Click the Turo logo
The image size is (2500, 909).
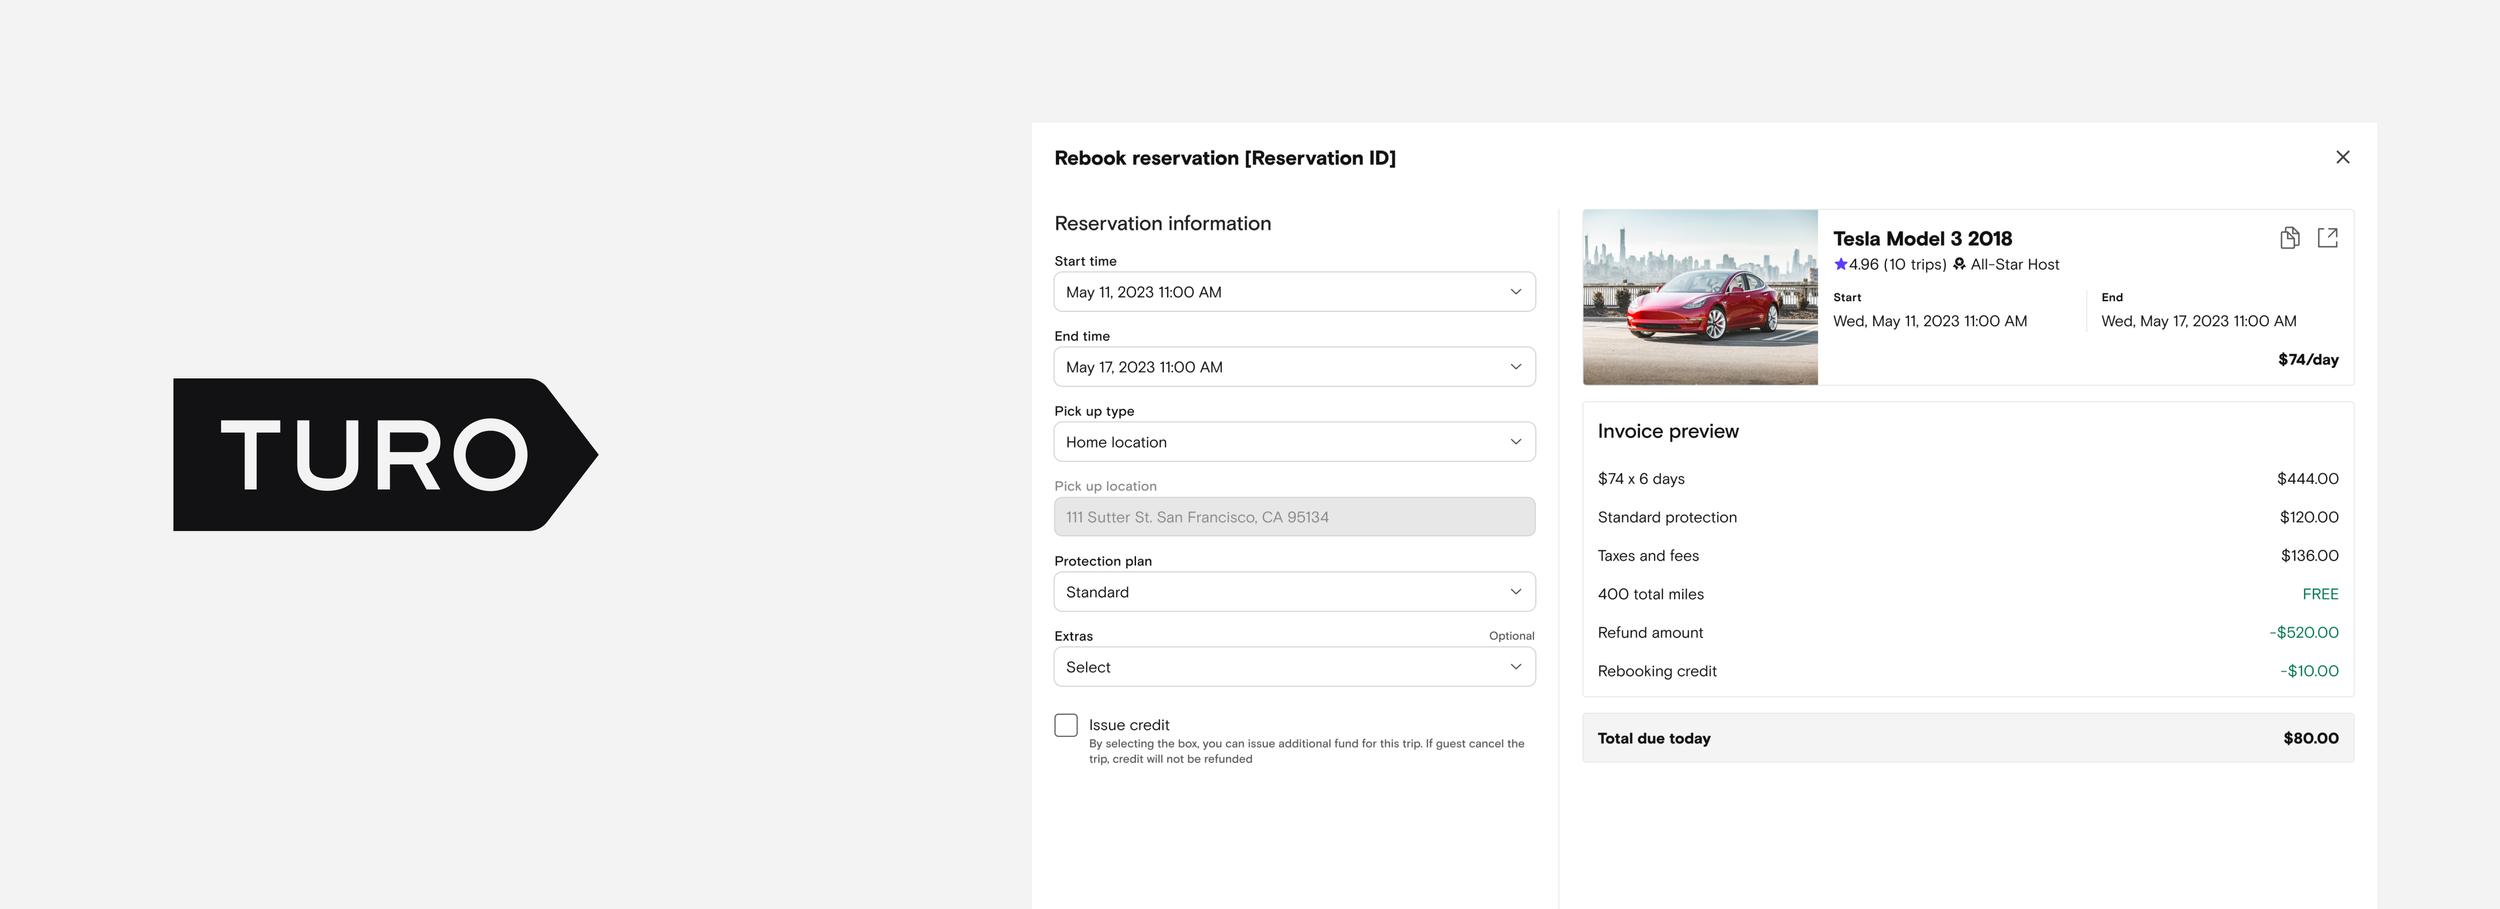(385, 454)
